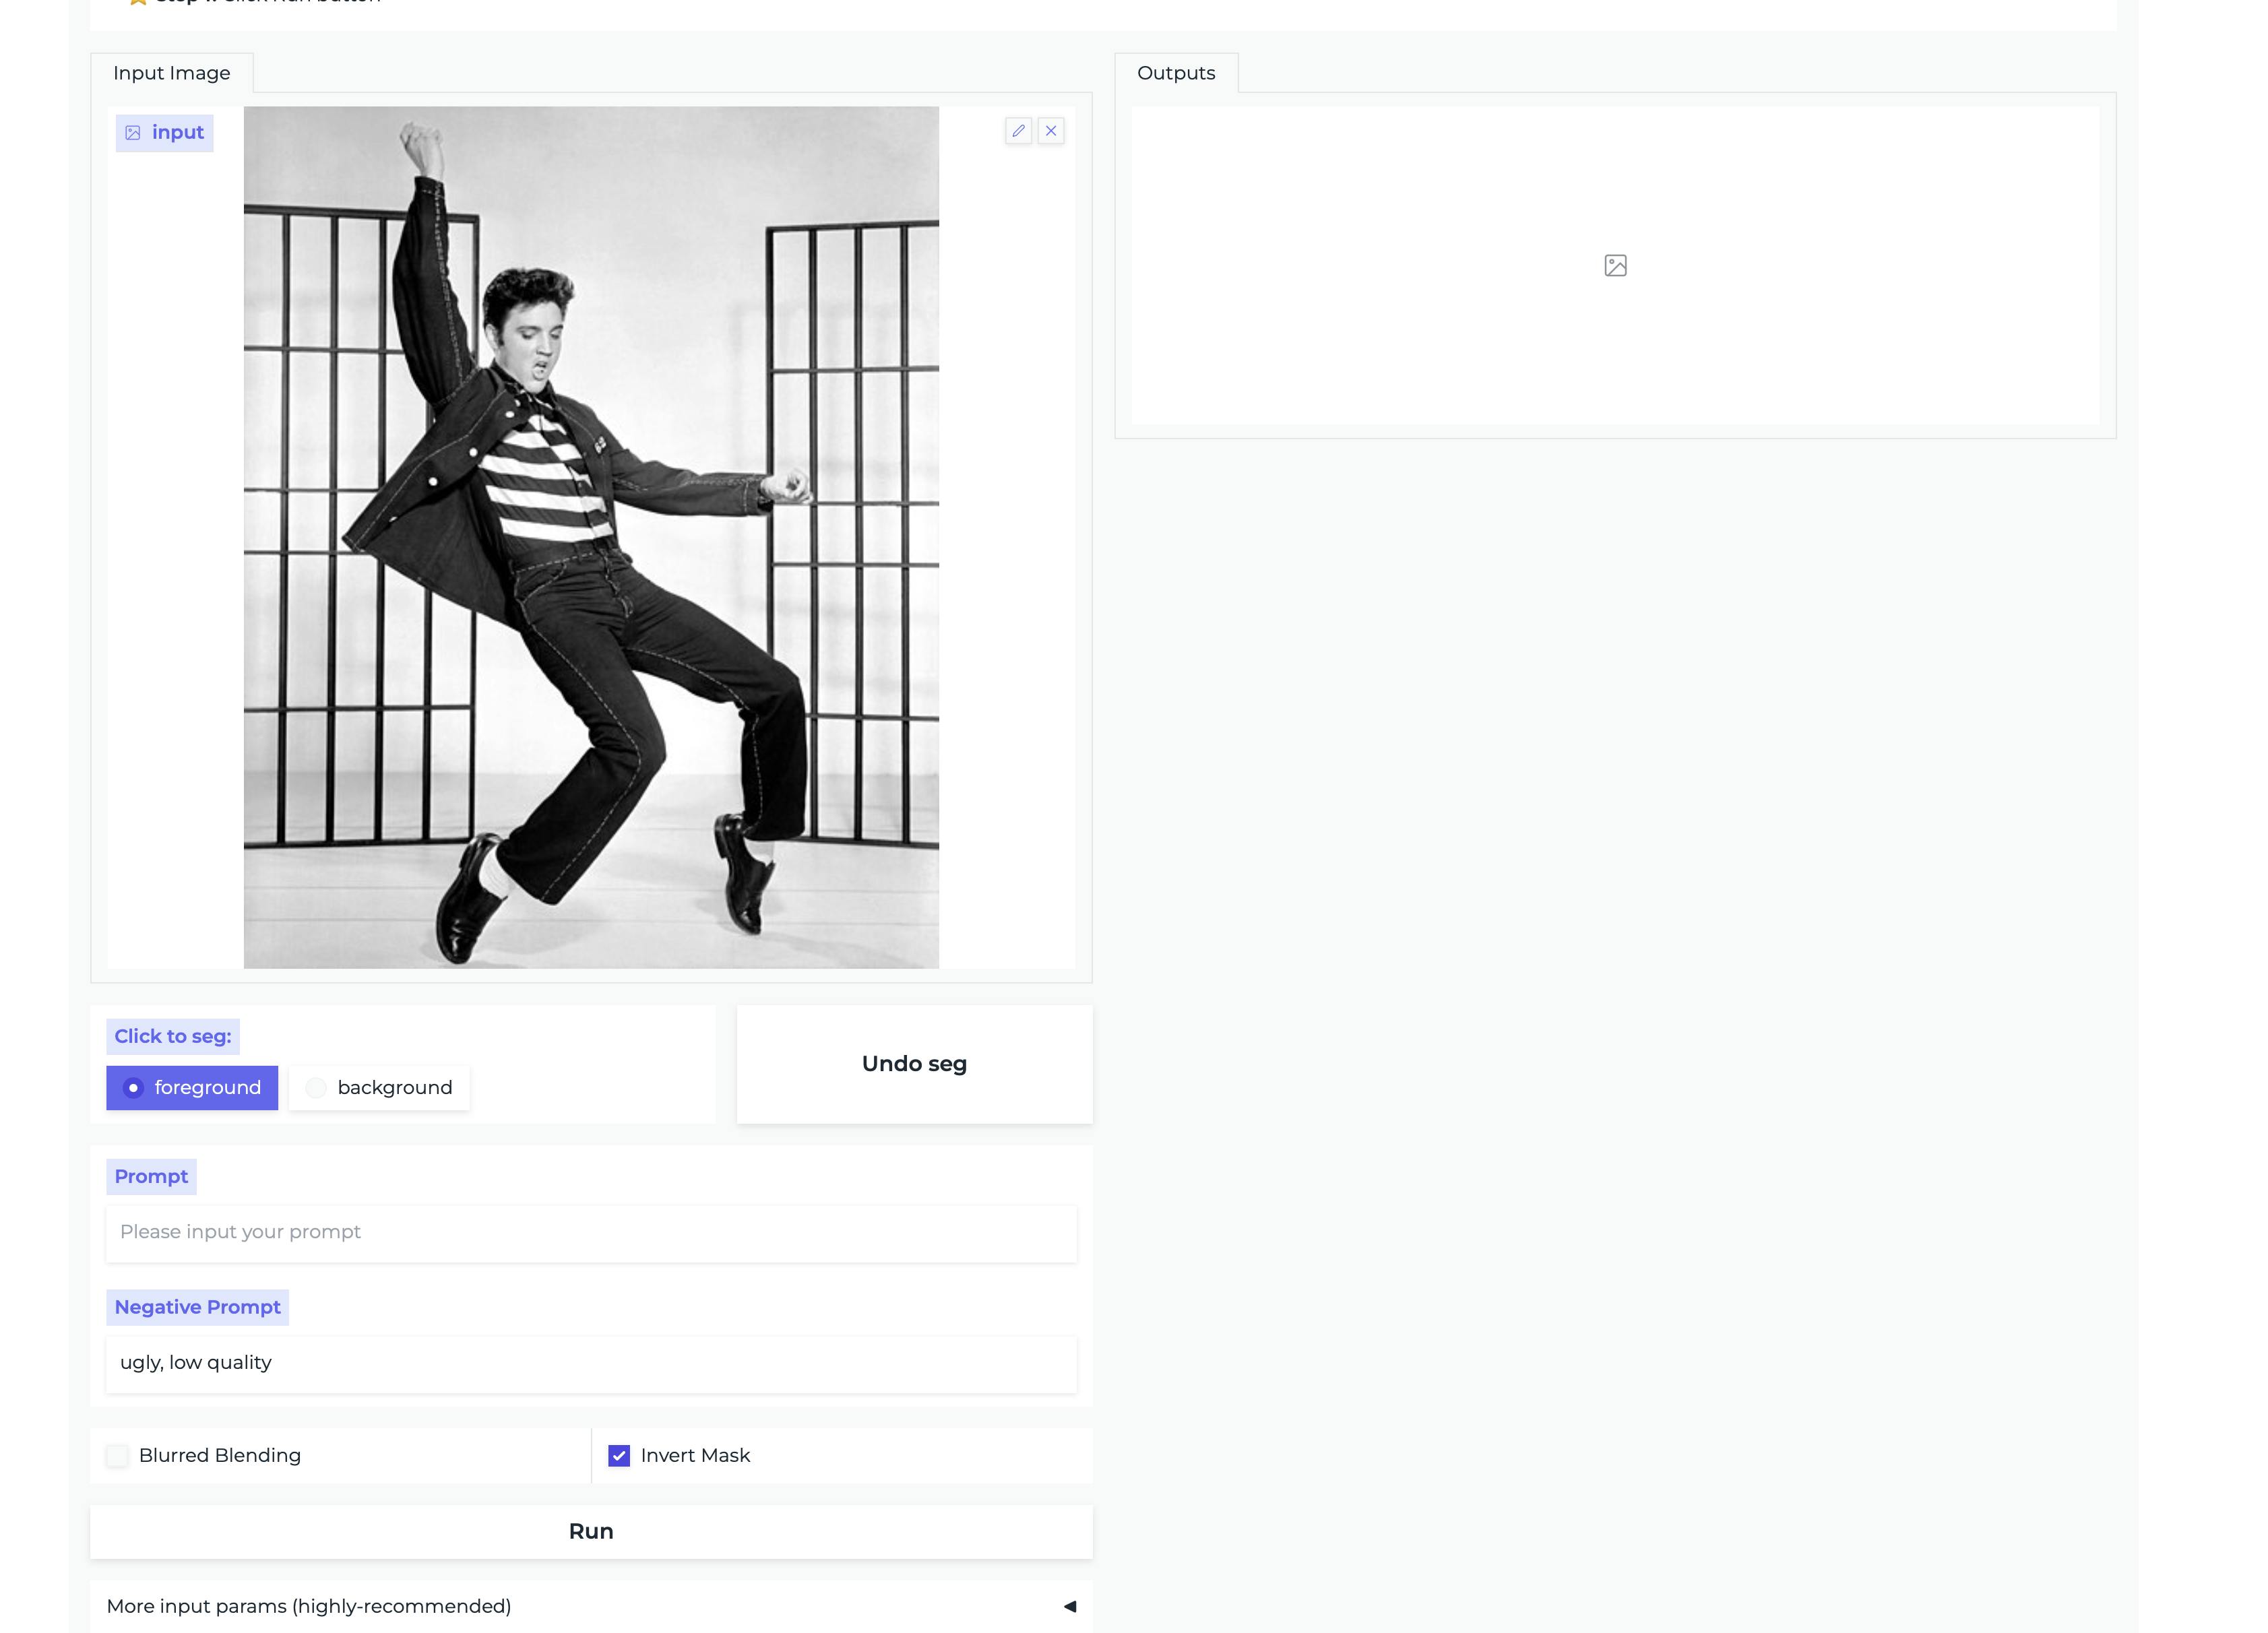Enable the Blurred Blending checkbox
The height and width of the screenshot is (1633, 2268).
[x=118, y=1456]
